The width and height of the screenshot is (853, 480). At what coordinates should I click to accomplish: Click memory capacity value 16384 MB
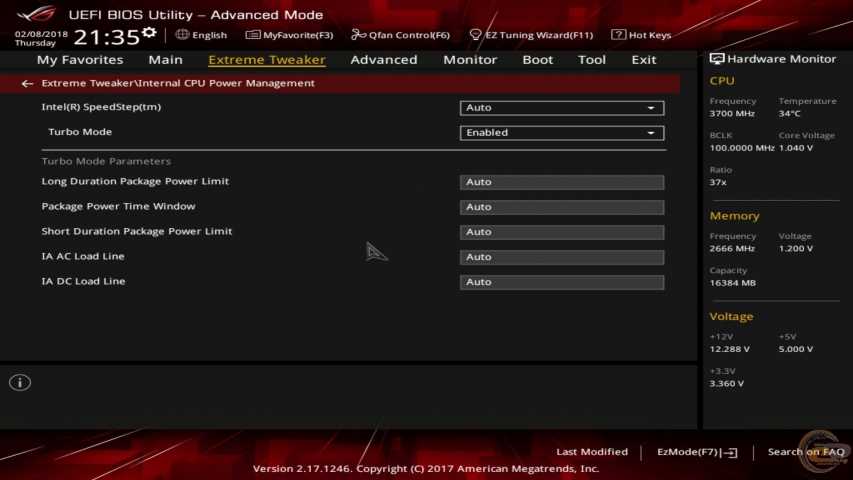pos(733,283)
